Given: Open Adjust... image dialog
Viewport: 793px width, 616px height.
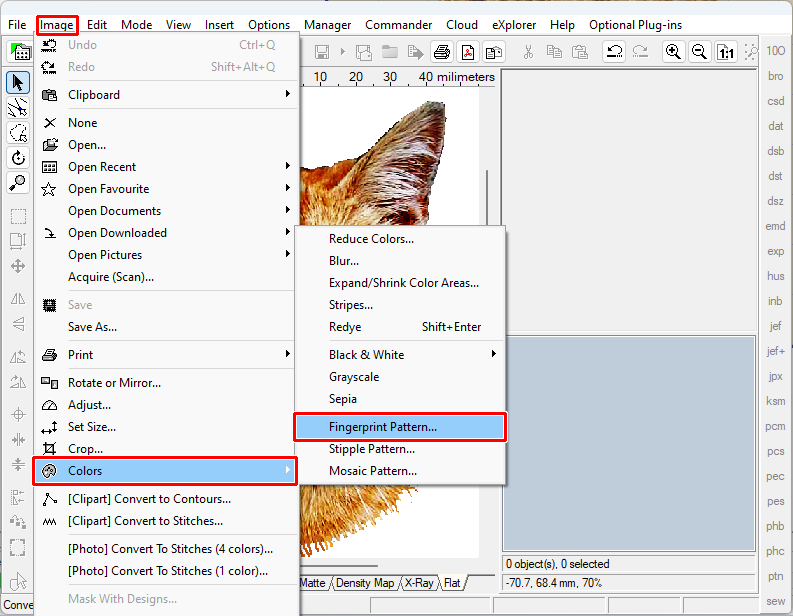Looking at the screenshot, I should [x=166, y=405].
